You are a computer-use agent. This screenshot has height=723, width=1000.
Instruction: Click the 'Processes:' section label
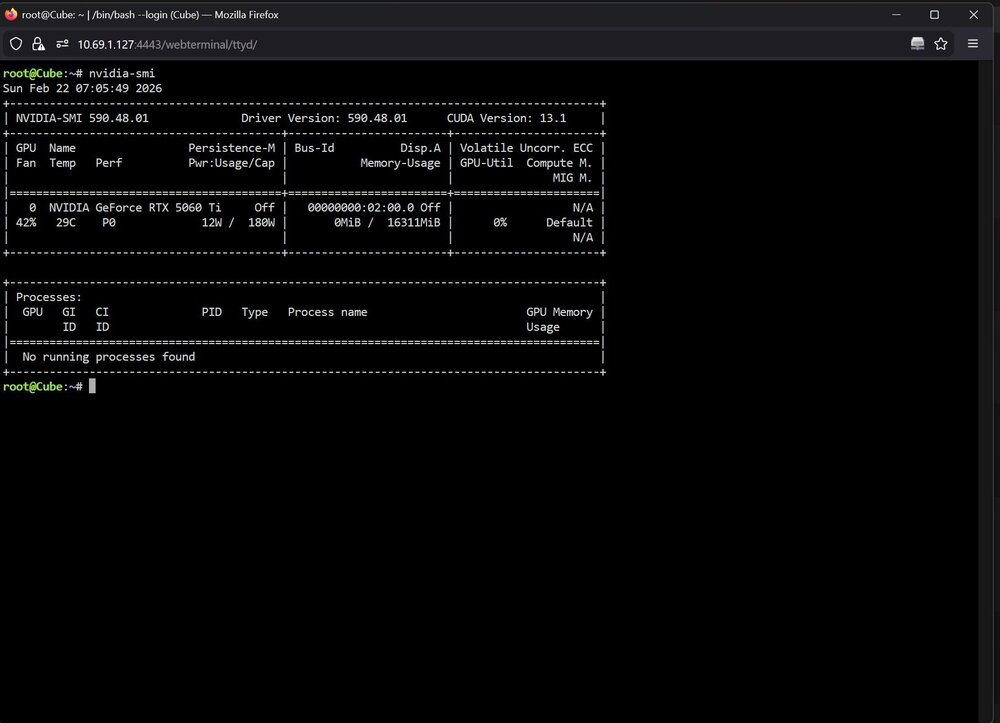click(49, 297)
